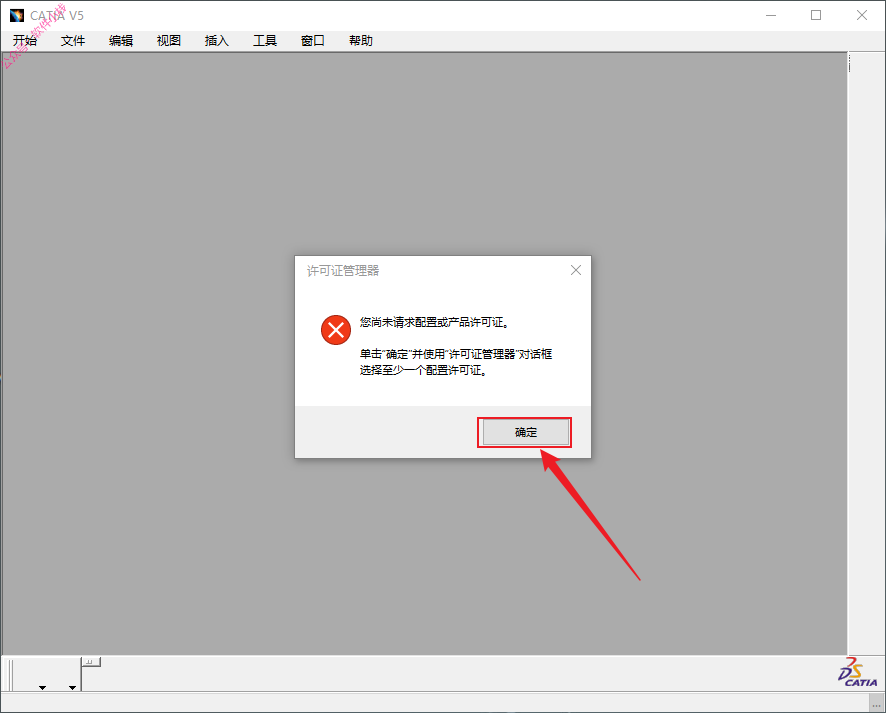Expand the first bottom toolbar dropdown arrow
Image resolution: width=886 pixels, height=713 pixels.
point(42,688)
